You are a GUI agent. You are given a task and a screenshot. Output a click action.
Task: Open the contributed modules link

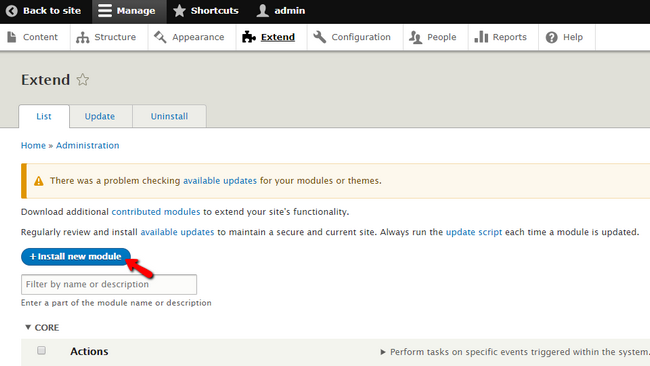point(156,212)
